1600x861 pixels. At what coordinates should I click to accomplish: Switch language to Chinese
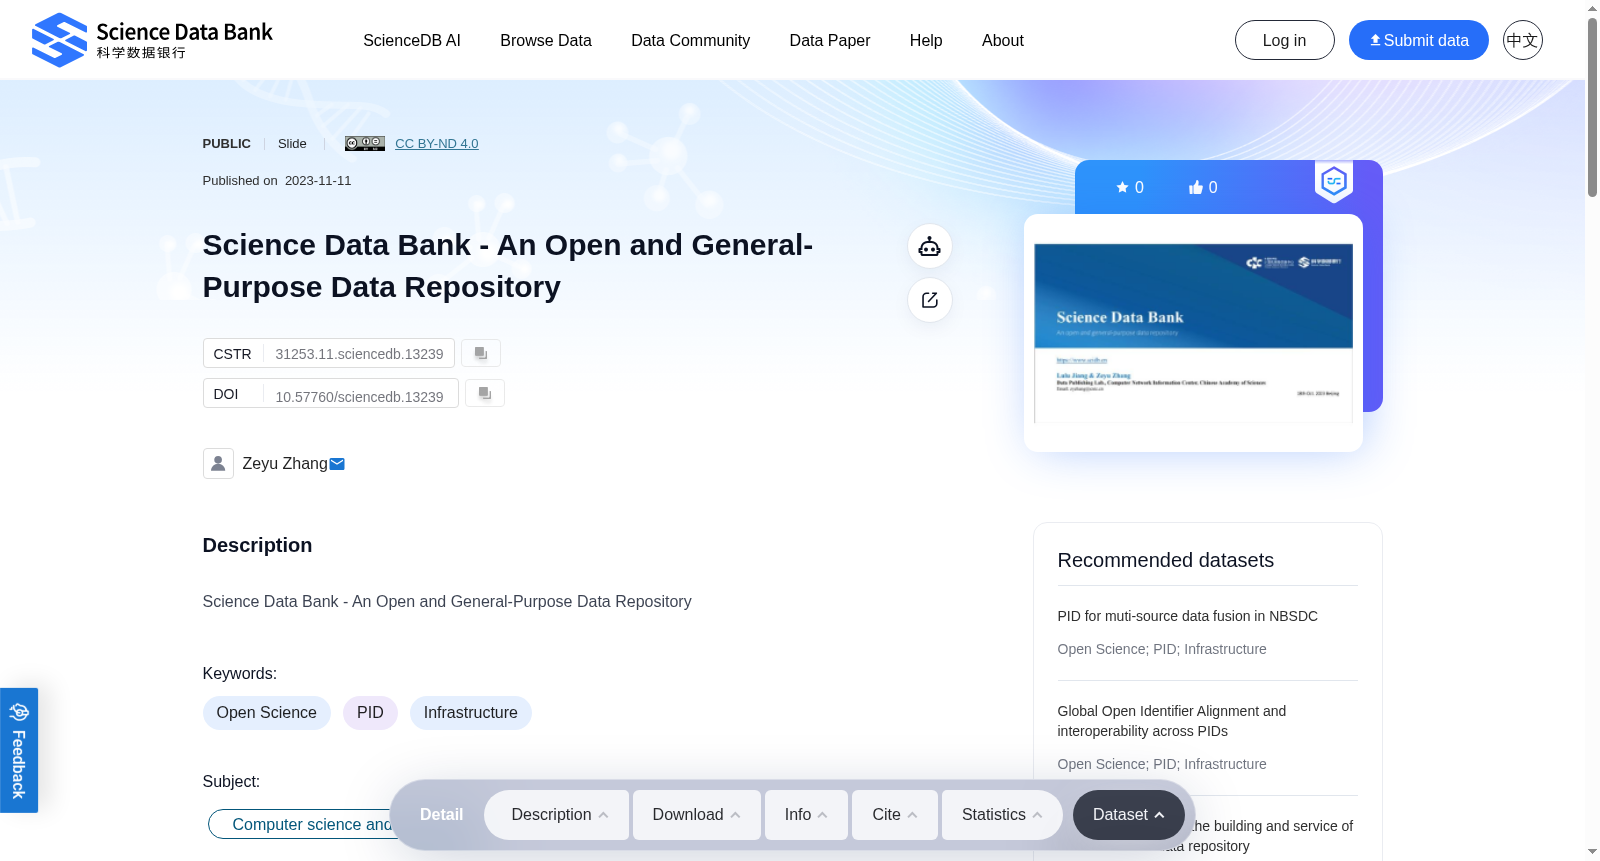point(1522,40)
